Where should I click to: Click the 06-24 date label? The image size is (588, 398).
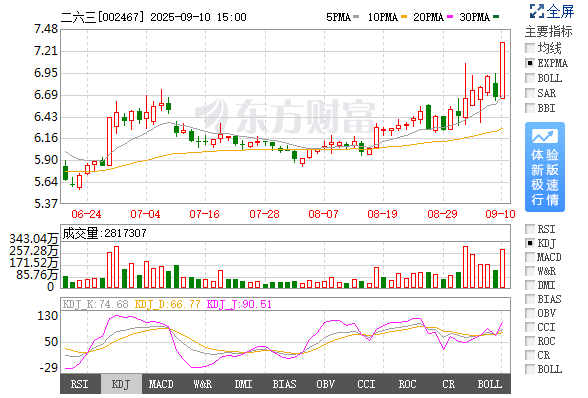pyautogui.click(x=86, y=214)
